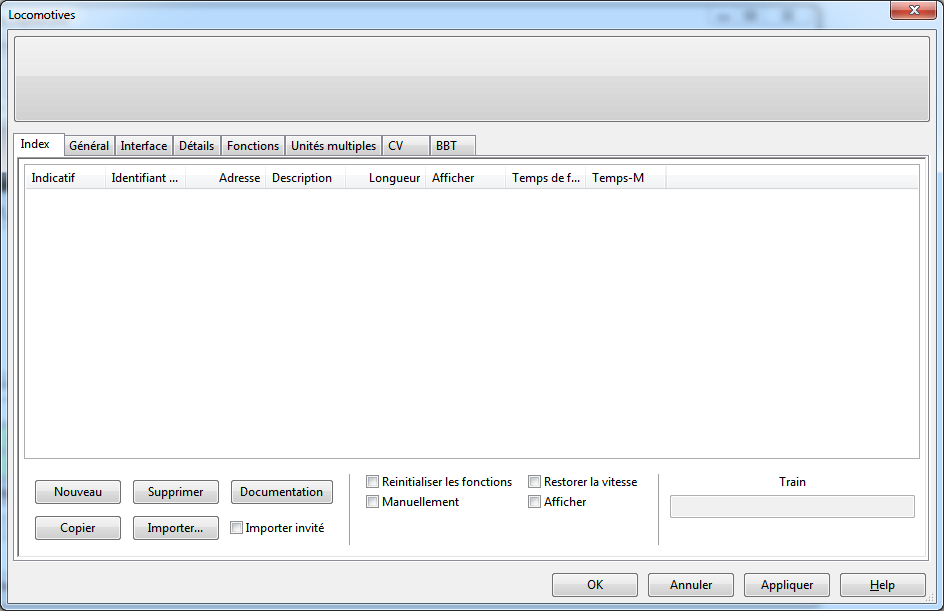Tick the Afficher checkbox
The width and height of the screenshot is (944, 611).
pyautogui.click(x=535, y=502)
